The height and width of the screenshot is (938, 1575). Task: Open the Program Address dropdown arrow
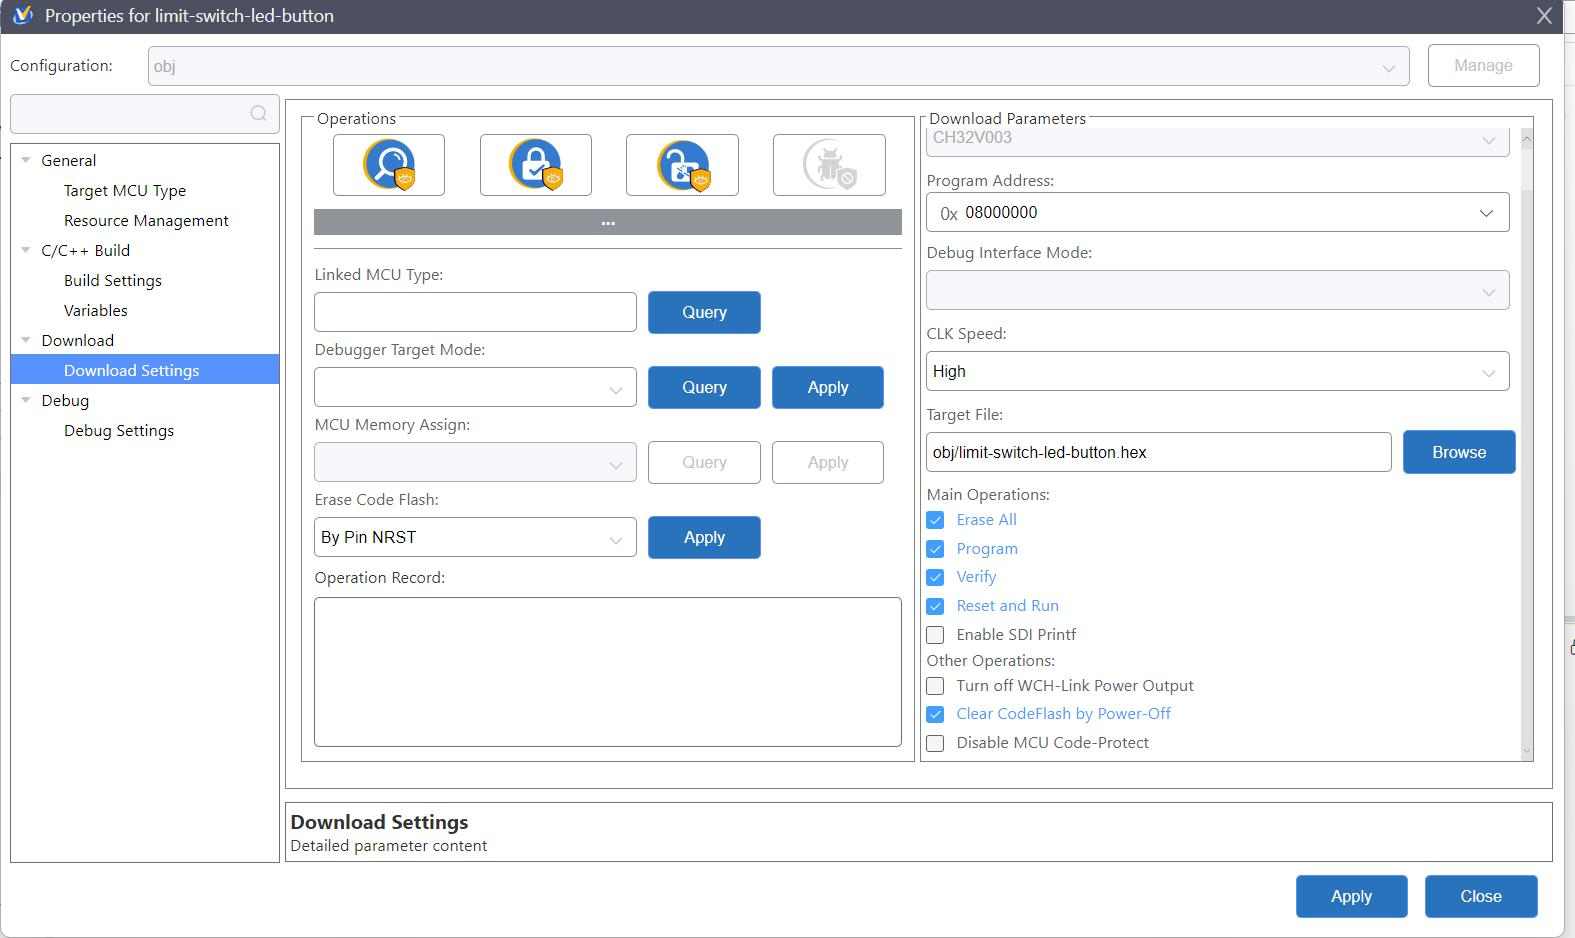click(x=1486, y=213)
